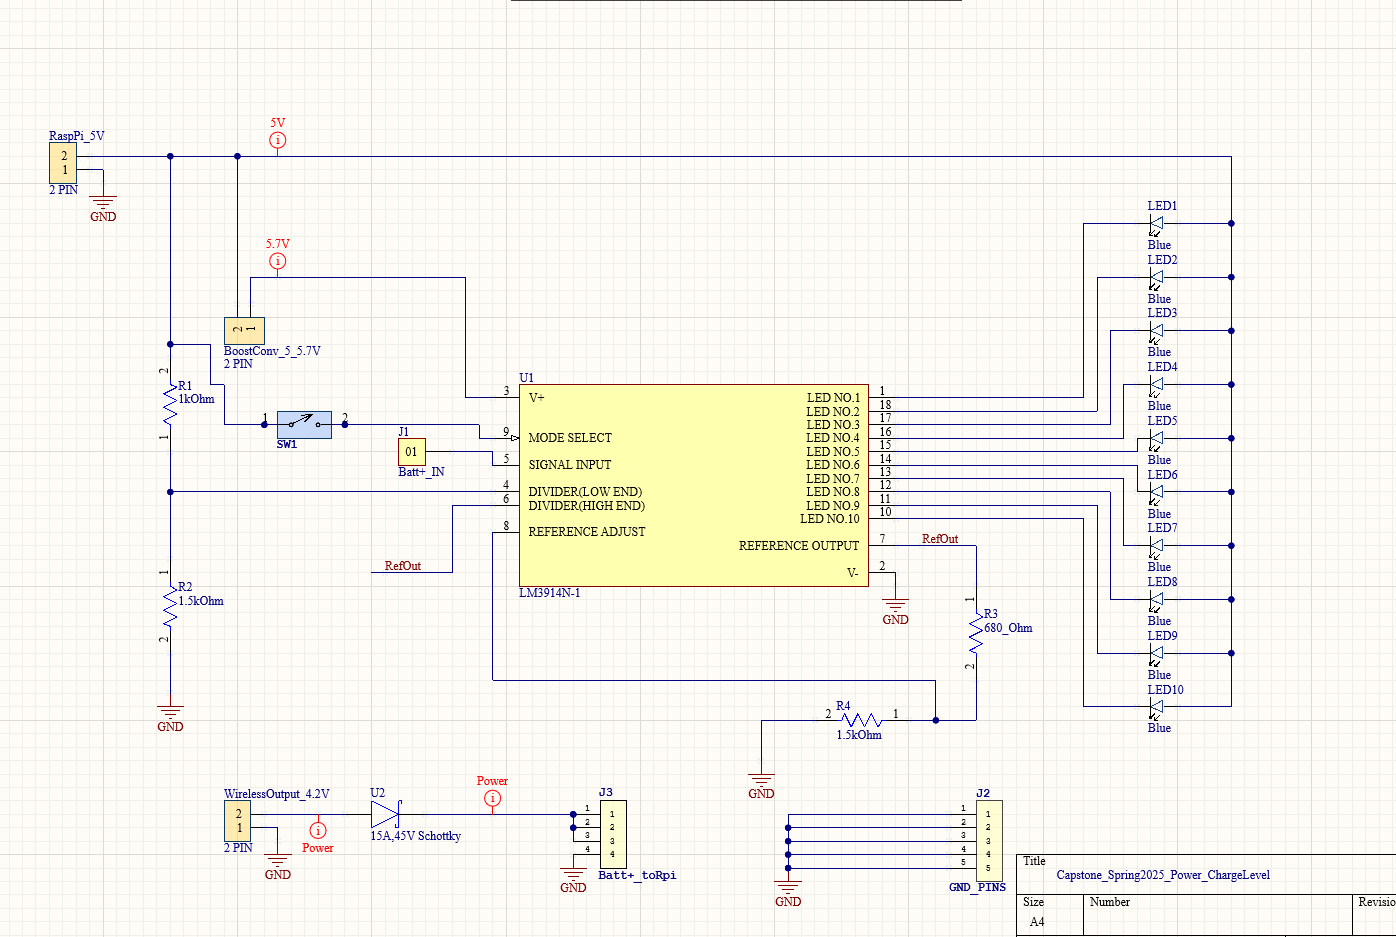
Task: Click the DIVIDER(HIGH END) pin label
Action: [587, 506]
